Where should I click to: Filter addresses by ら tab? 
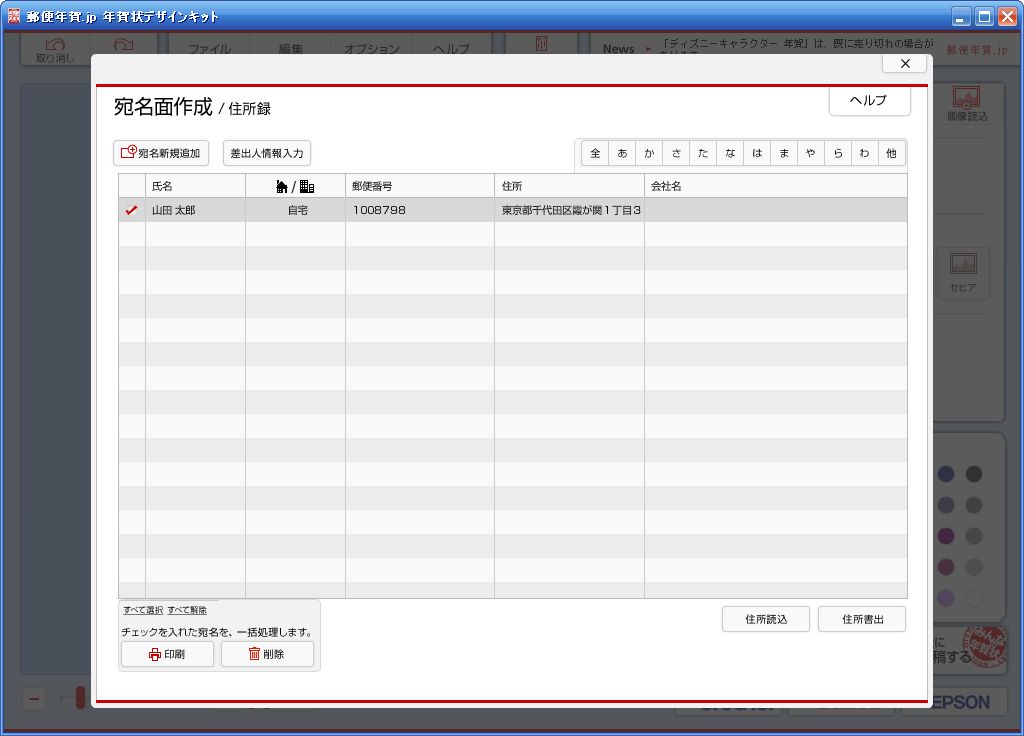coord(838,153)
